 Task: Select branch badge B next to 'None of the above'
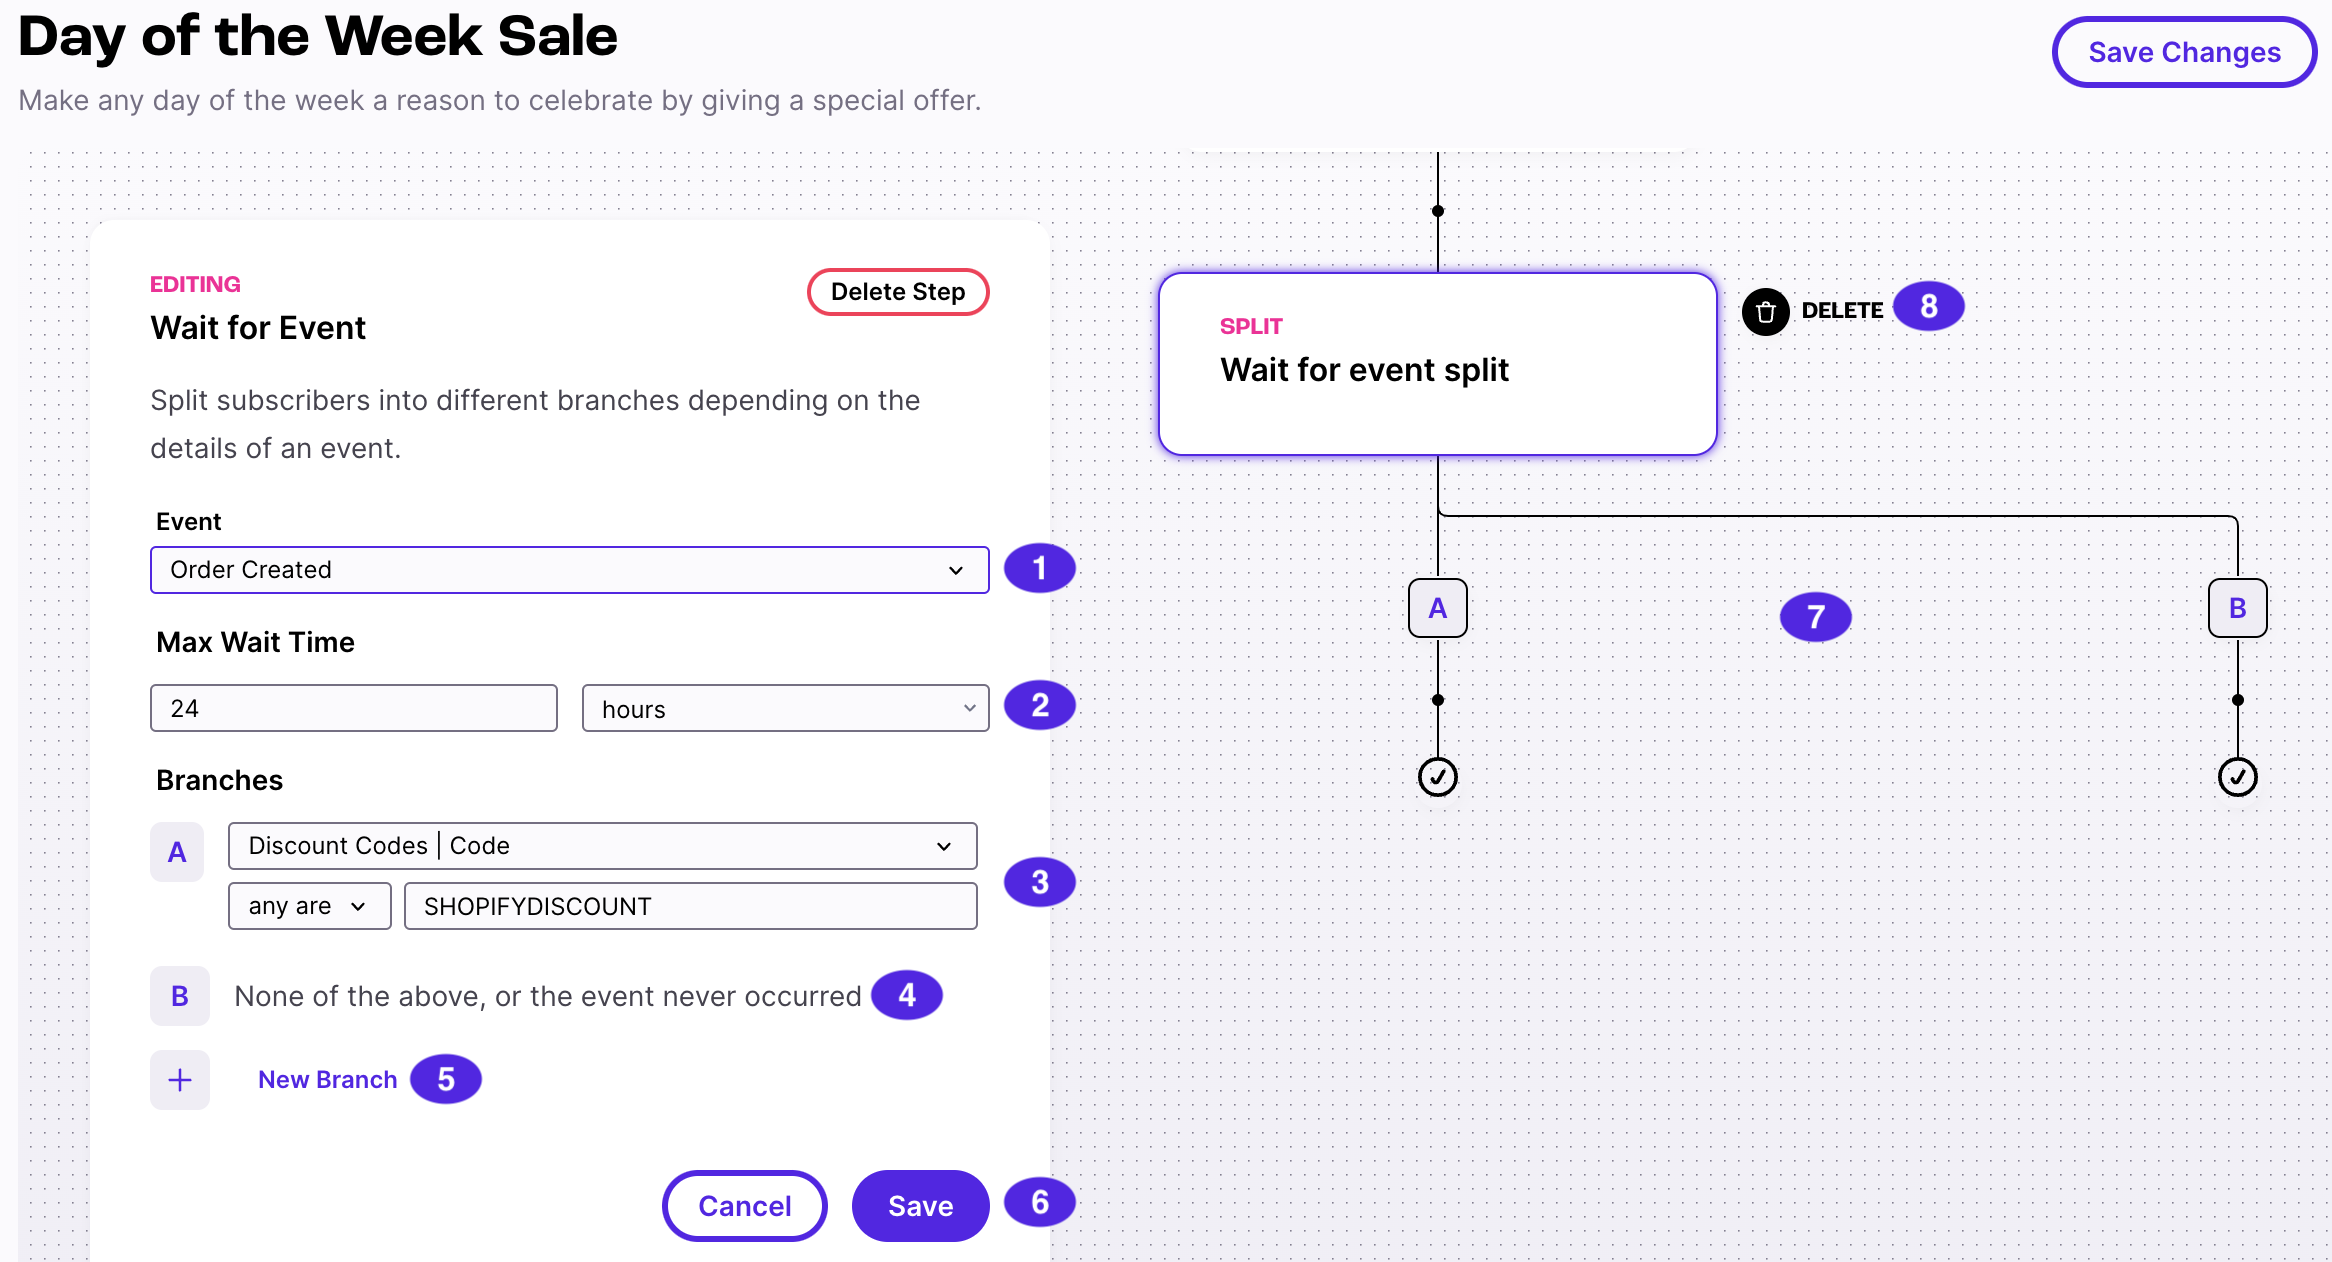(179, 996)
